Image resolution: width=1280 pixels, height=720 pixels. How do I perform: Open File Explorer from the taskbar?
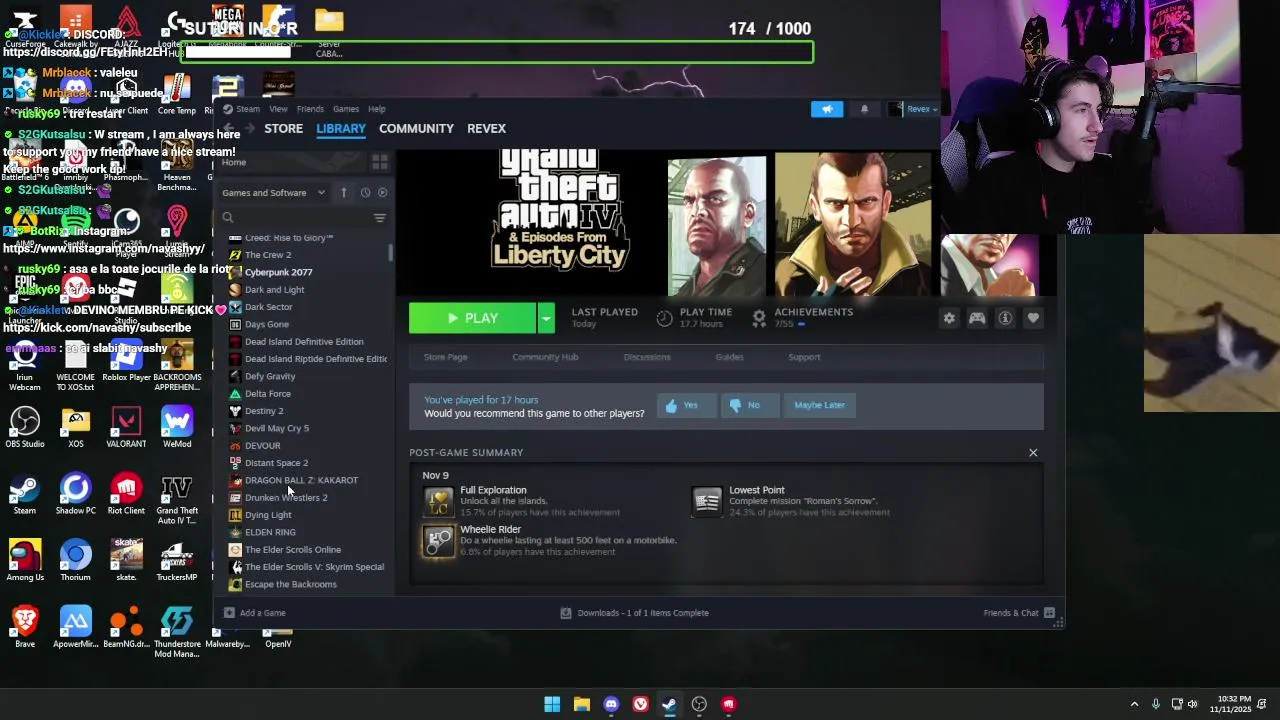[581, 704]
